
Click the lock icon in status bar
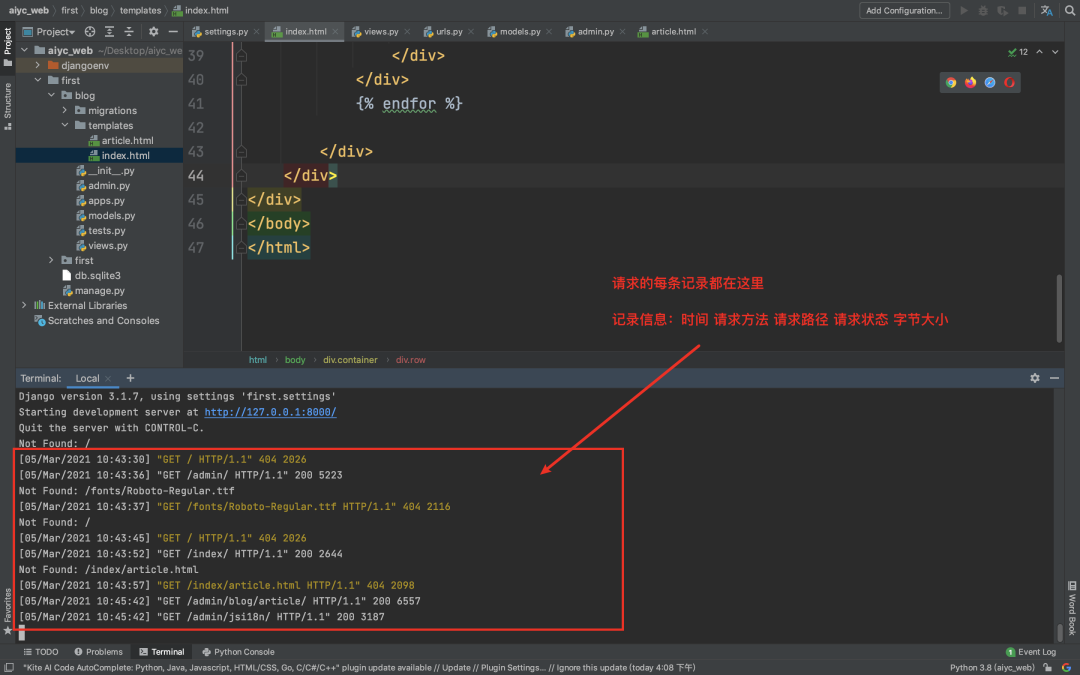click(x=1048, y=667)
